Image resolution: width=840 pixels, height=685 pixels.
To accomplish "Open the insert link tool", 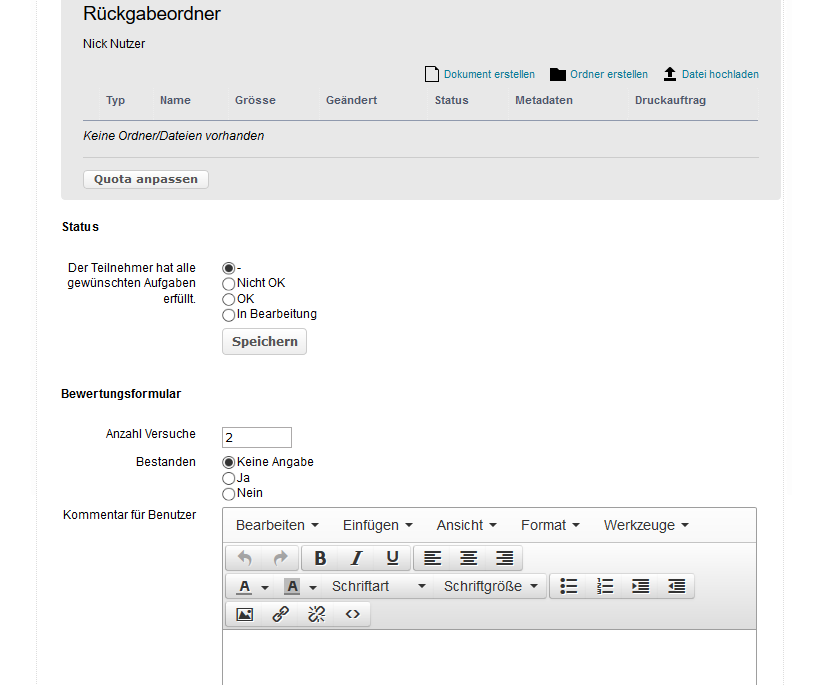I will [x=280, y=614].
